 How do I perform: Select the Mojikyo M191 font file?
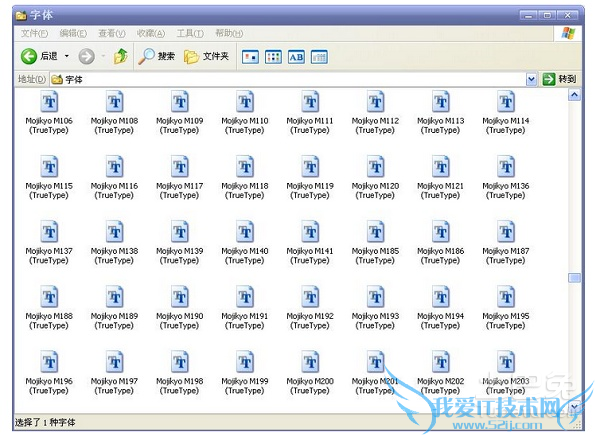click(x=245, y=308)
